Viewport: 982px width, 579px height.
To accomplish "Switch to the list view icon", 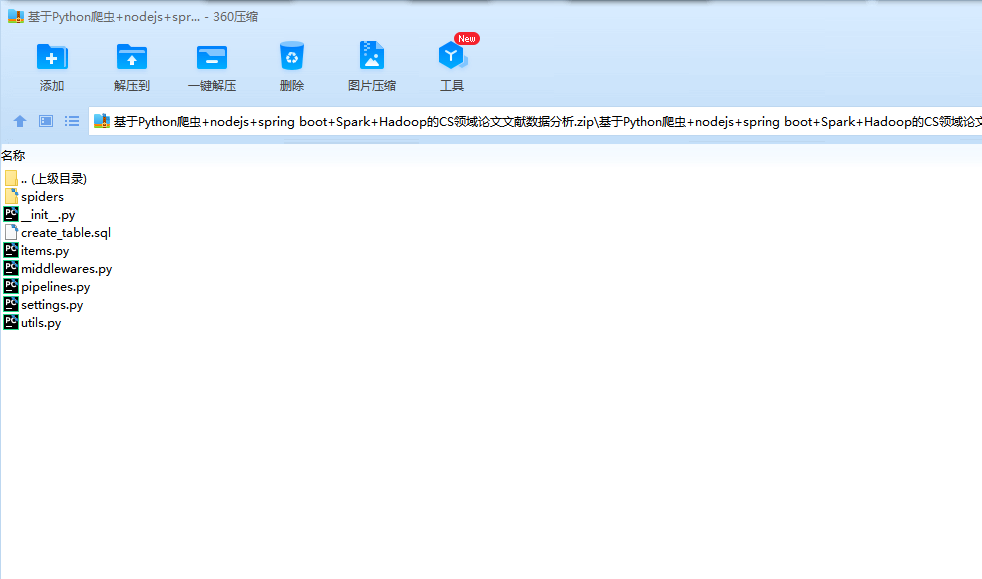I will 72,121.
